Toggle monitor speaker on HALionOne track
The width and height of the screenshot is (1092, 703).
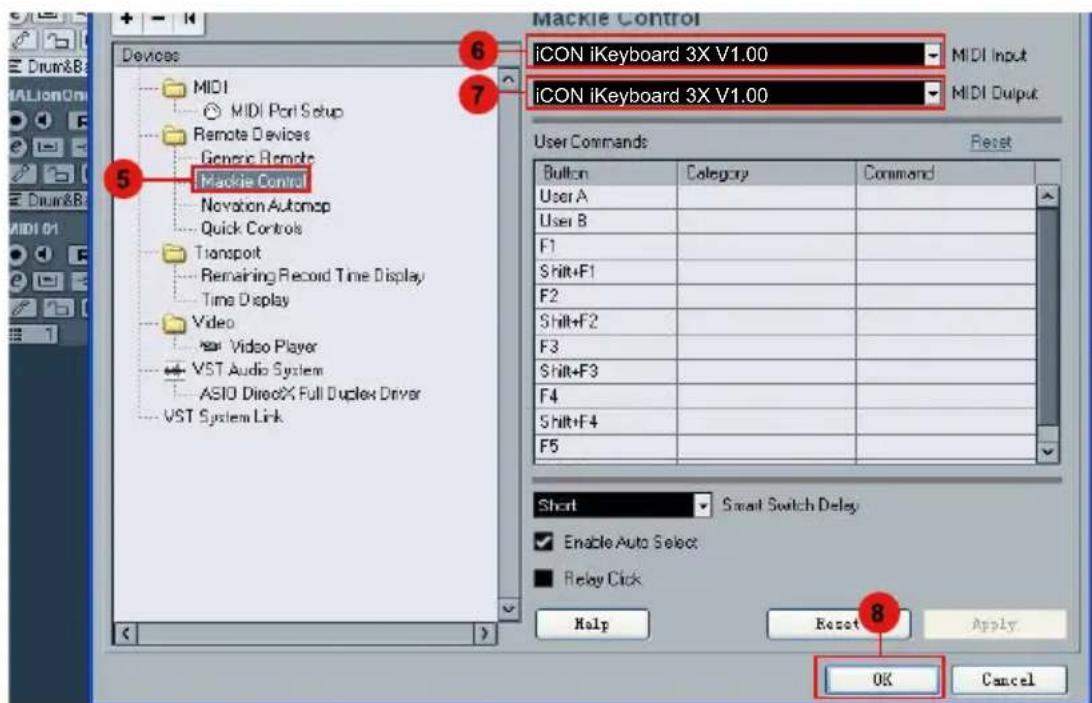[x=44, y=121]
